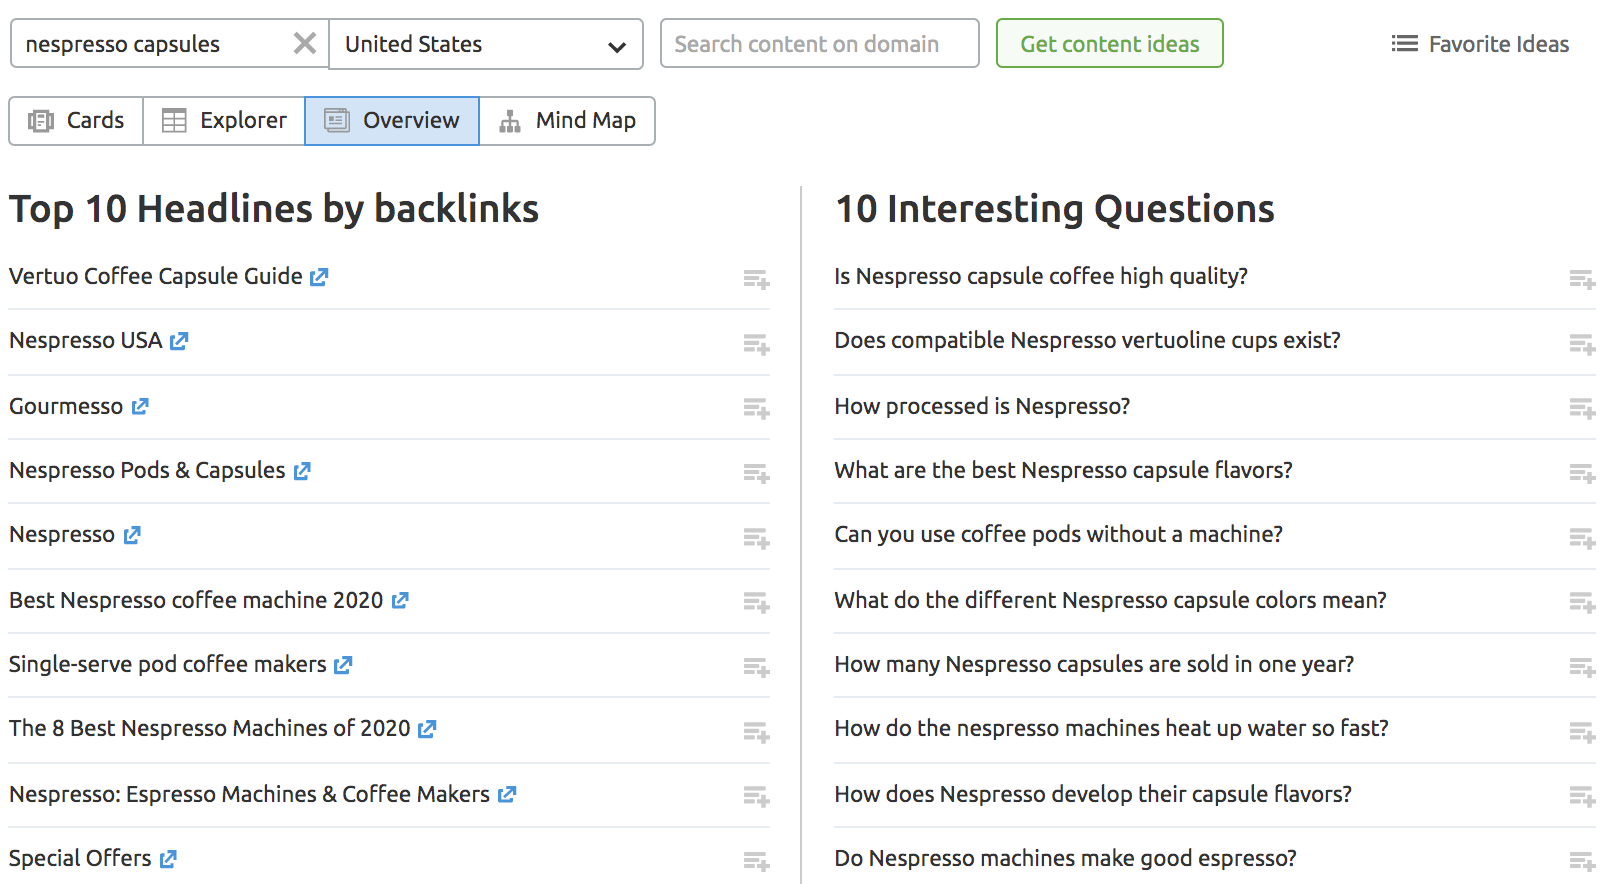Image resolution: width=1610 pixels, height=884 pixels.
Task: Open external link for Best Nespresso coffee machine 2020
Action: coord(400,601)
